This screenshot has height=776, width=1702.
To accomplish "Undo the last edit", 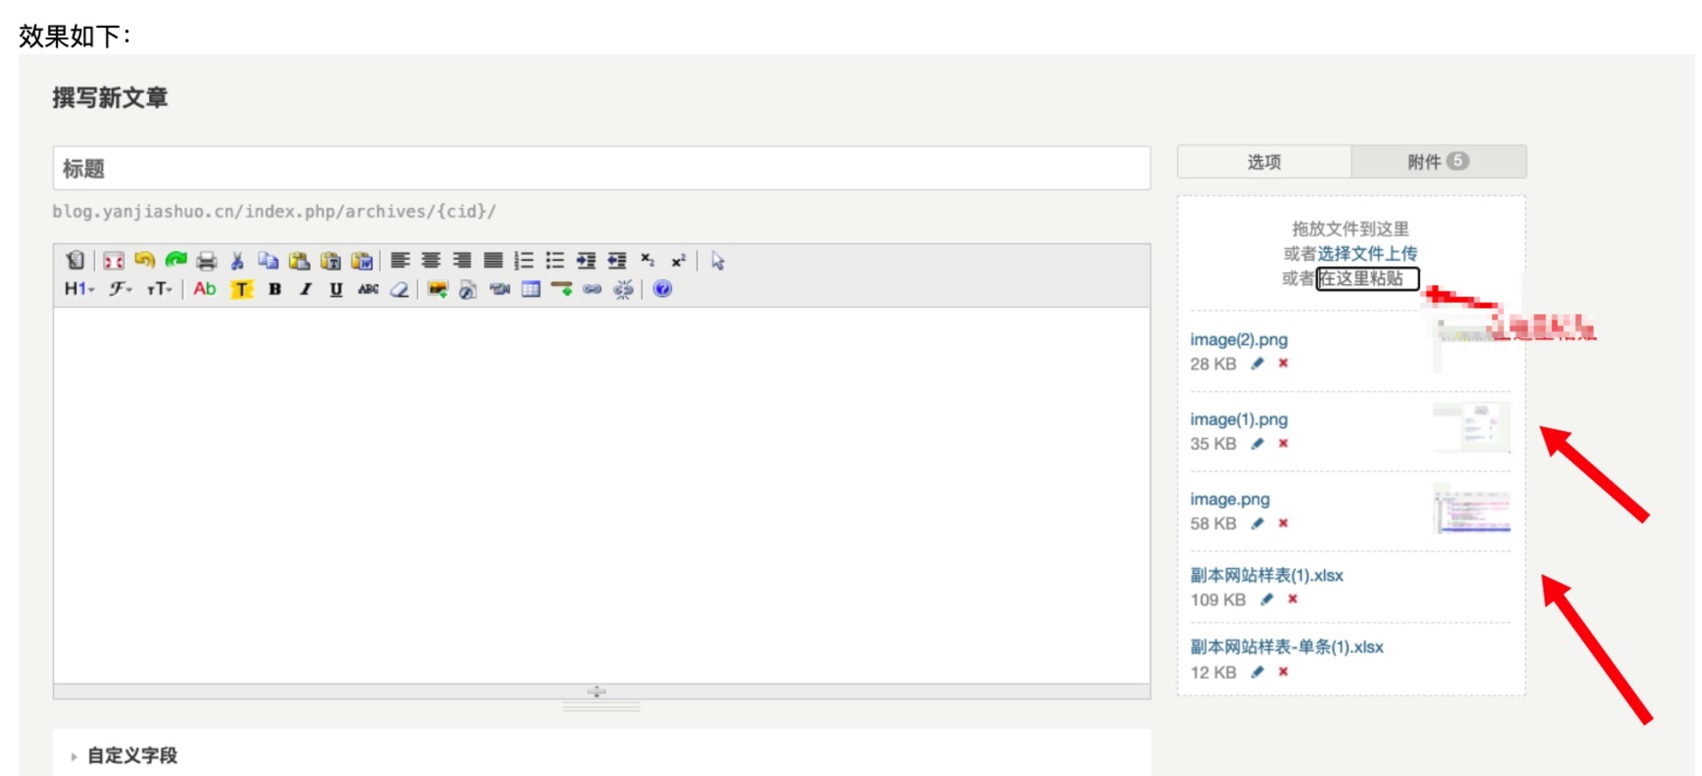I will (x=144, y=261).
